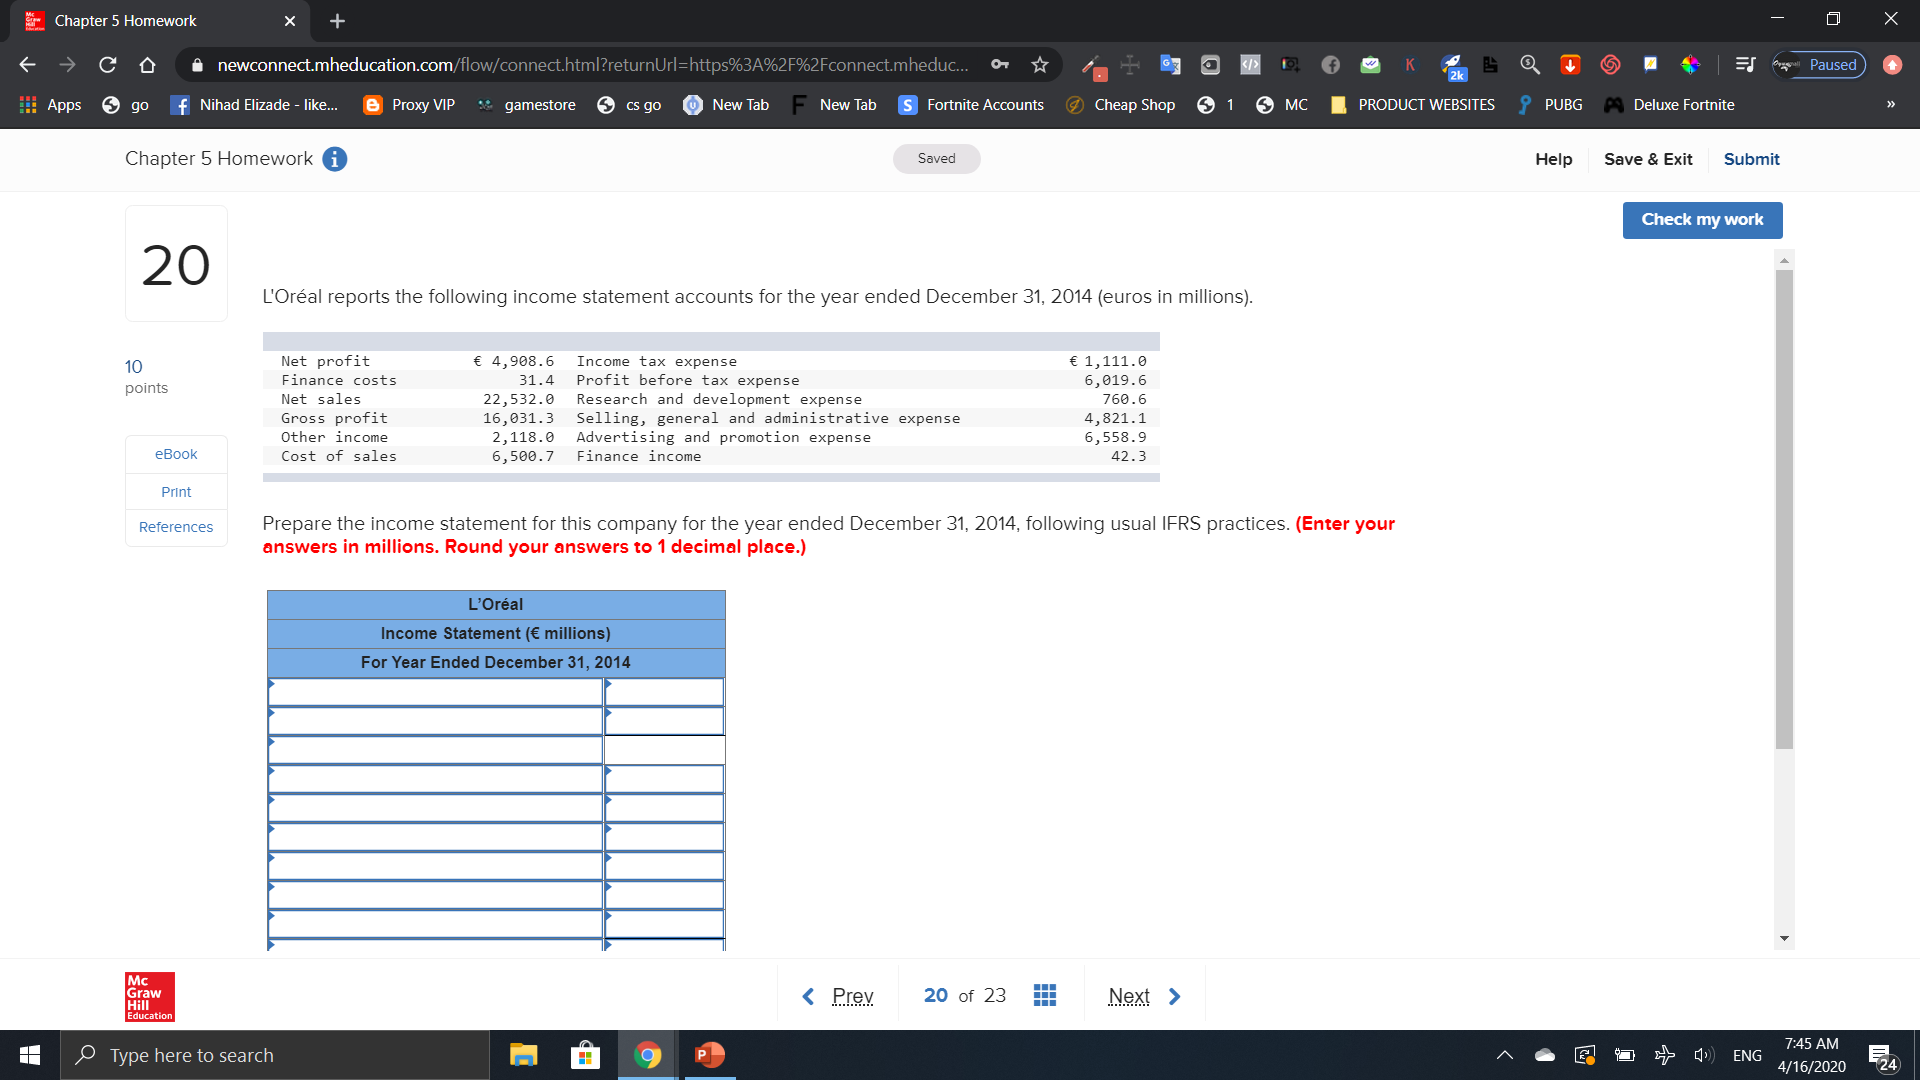Open the question grid navigator icon
1920x1080 pixels.
point(1044,995)
